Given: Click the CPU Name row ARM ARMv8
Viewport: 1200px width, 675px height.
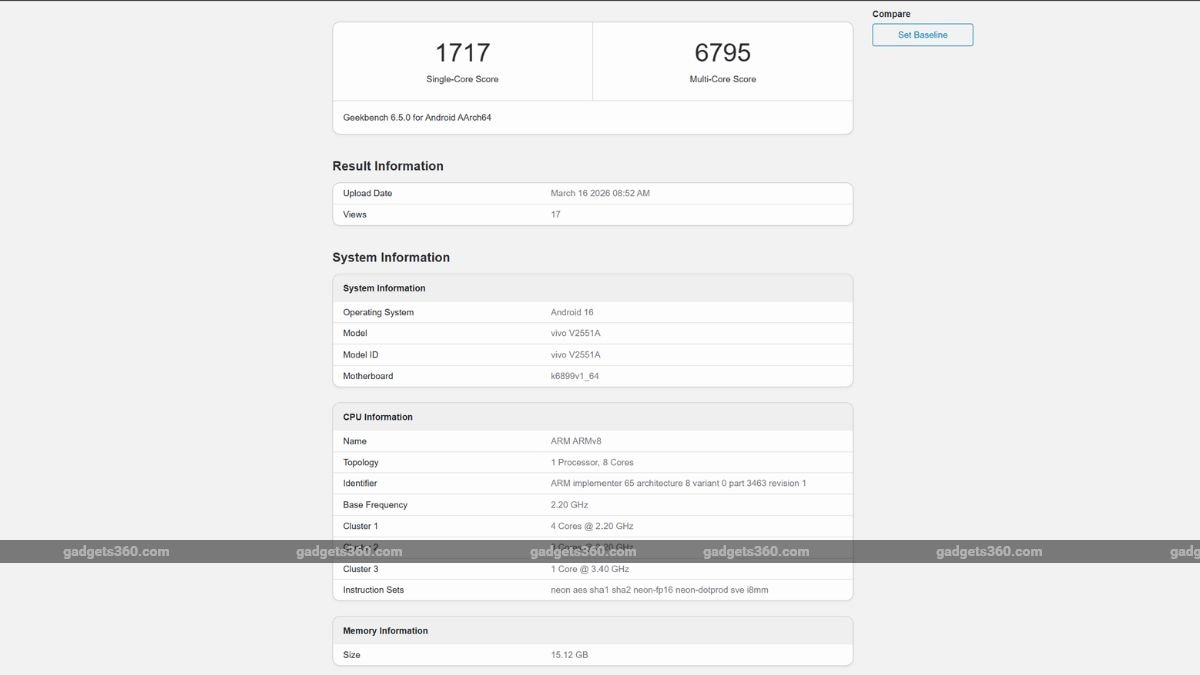Looking at the screenshot, I should click(592, 440).
